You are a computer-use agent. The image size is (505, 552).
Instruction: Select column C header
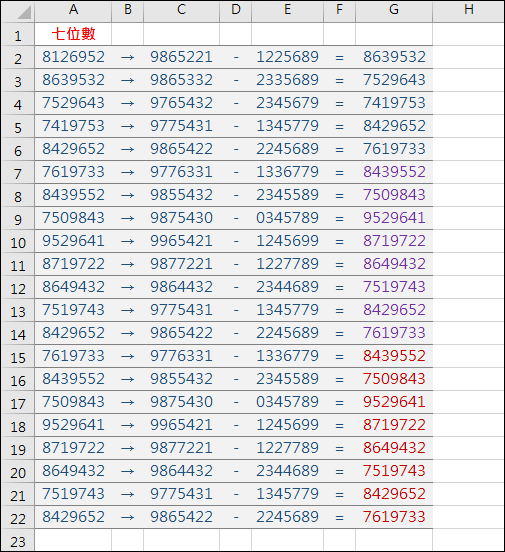click(181, 11)
